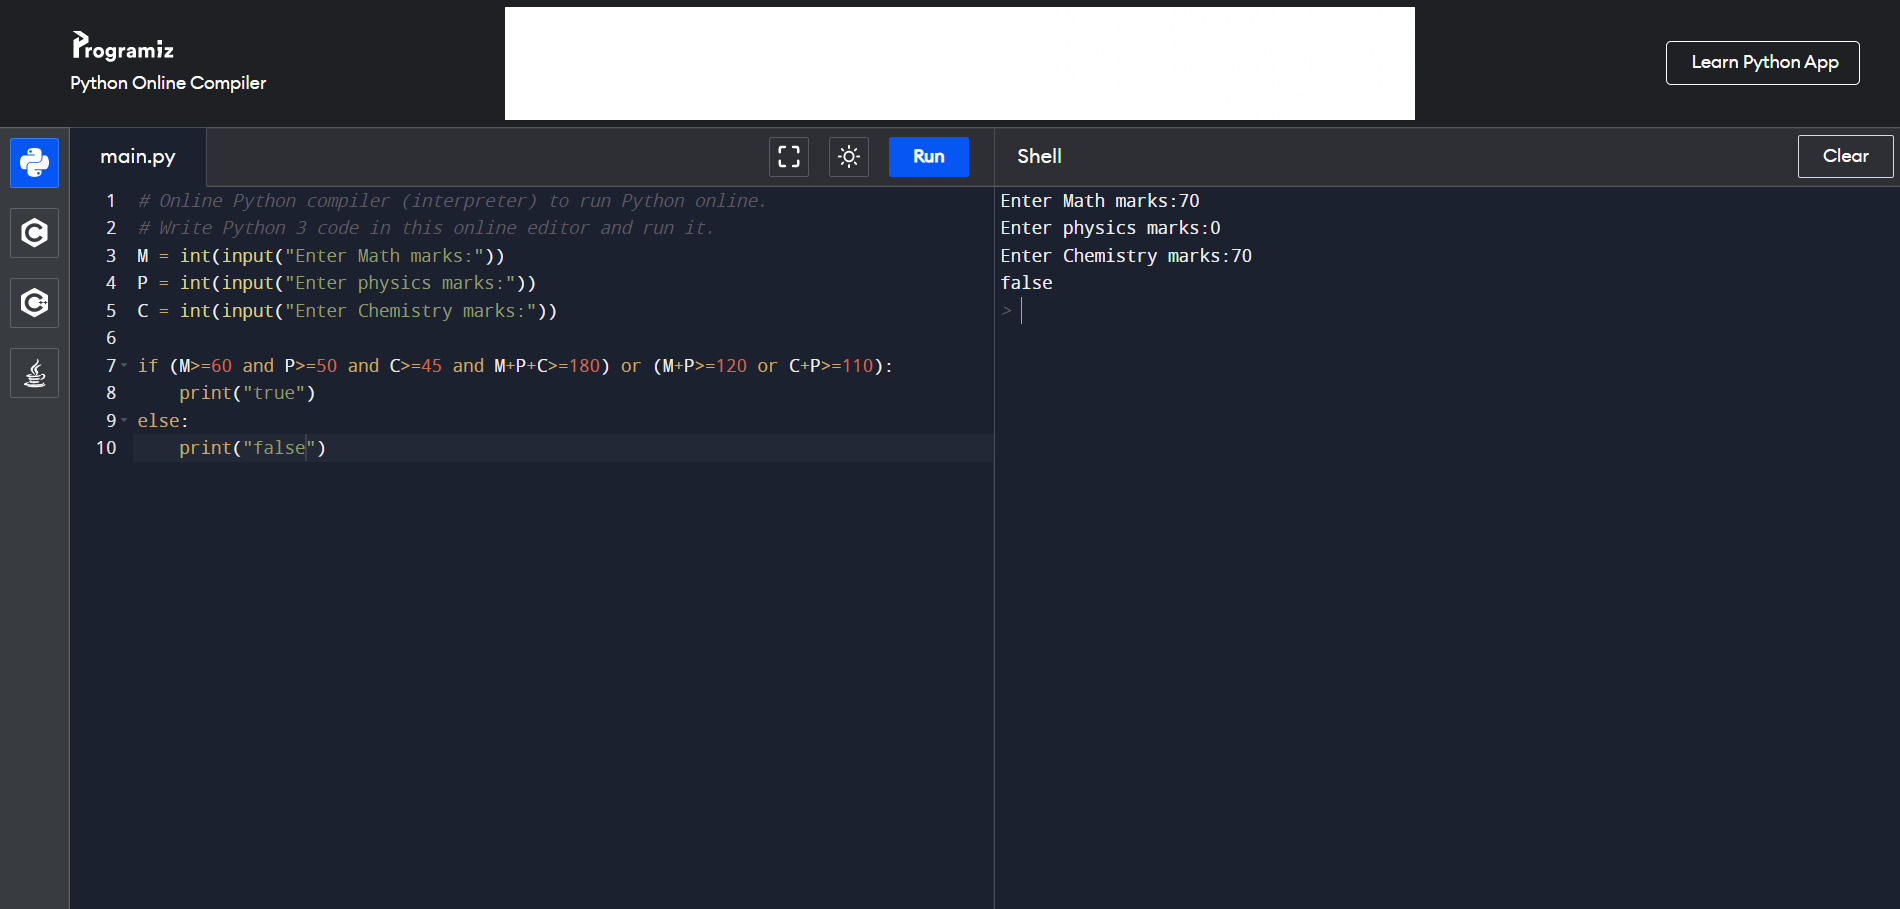Open the Learn Python App link
The height and width of the screenshot is (909, 1900).
1762,63
